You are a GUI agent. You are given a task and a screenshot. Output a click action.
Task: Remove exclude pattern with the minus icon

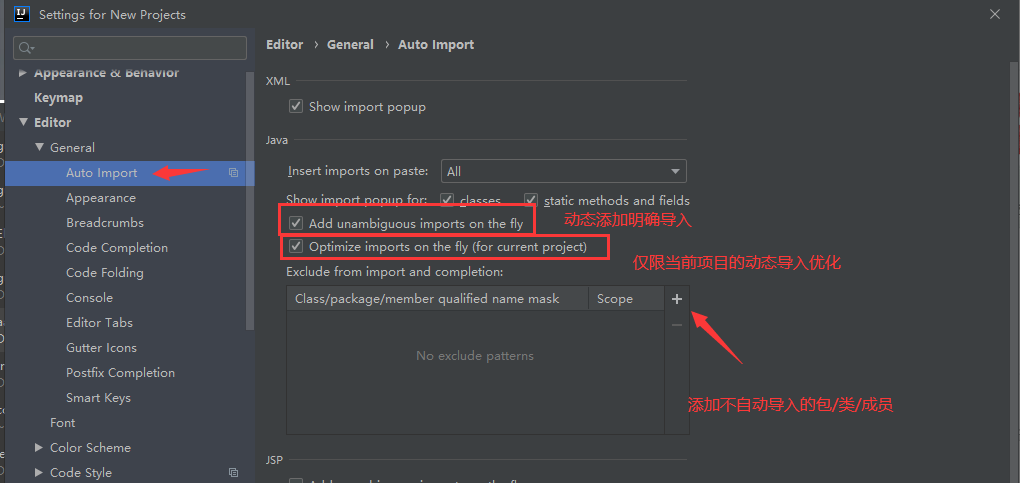pos(677,324)
